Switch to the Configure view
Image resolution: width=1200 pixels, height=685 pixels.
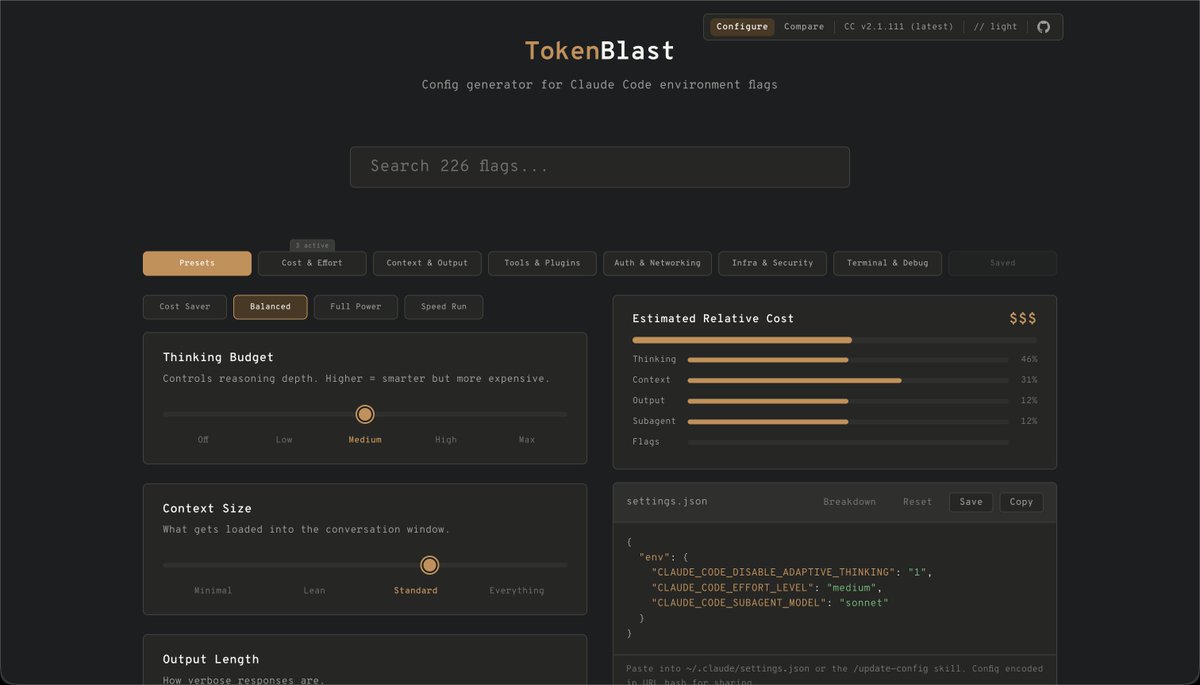click(x=742, y=27)
